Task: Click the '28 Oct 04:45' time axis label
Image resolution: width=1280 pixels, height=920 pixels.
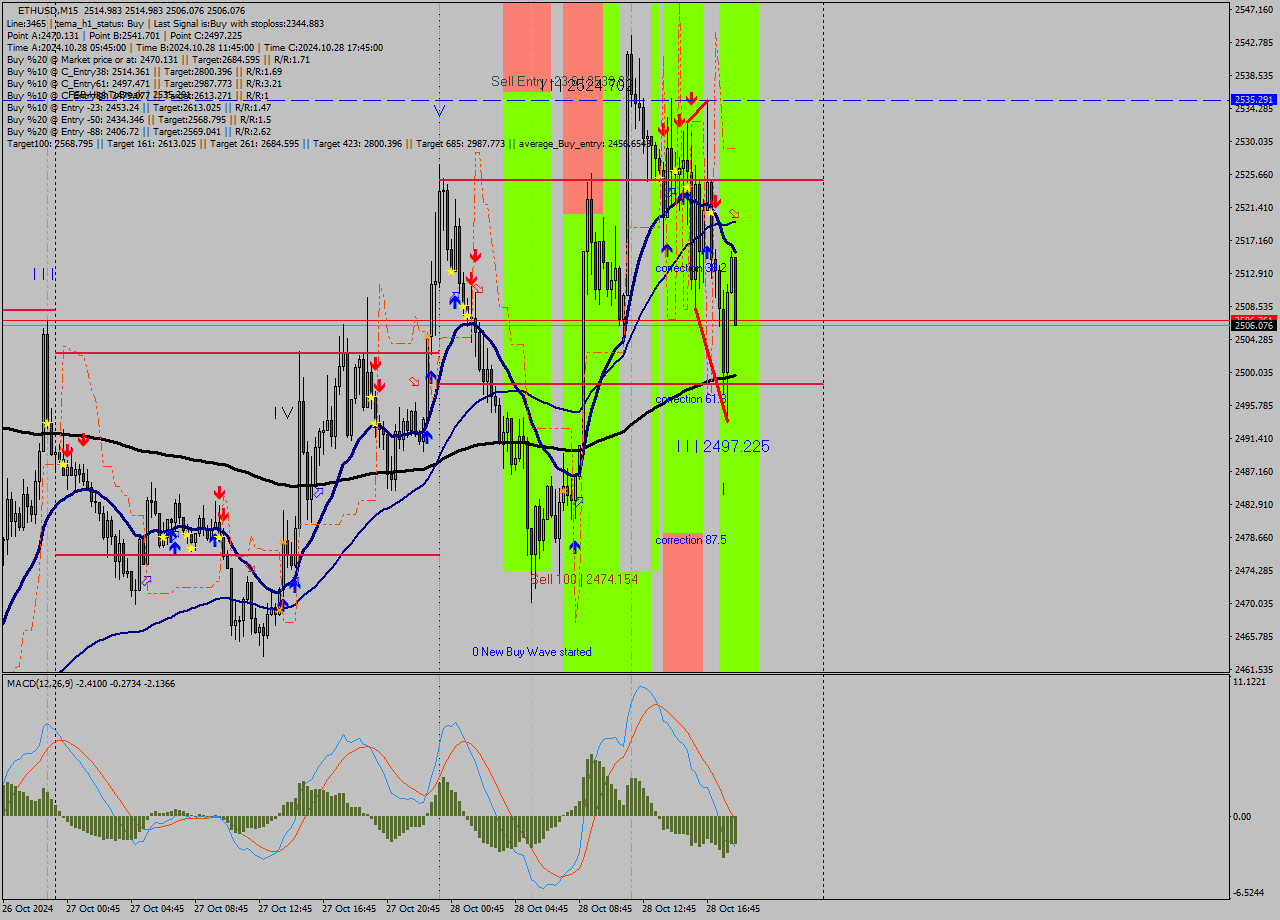Action: tap(541, 909)
